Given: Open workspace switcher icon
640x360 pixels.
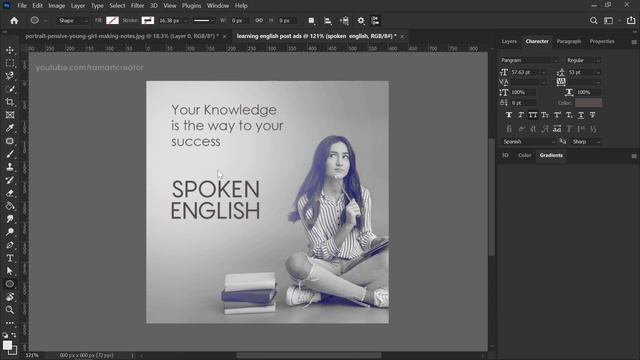Looking at the screenshot, I should tap(609, 20).
